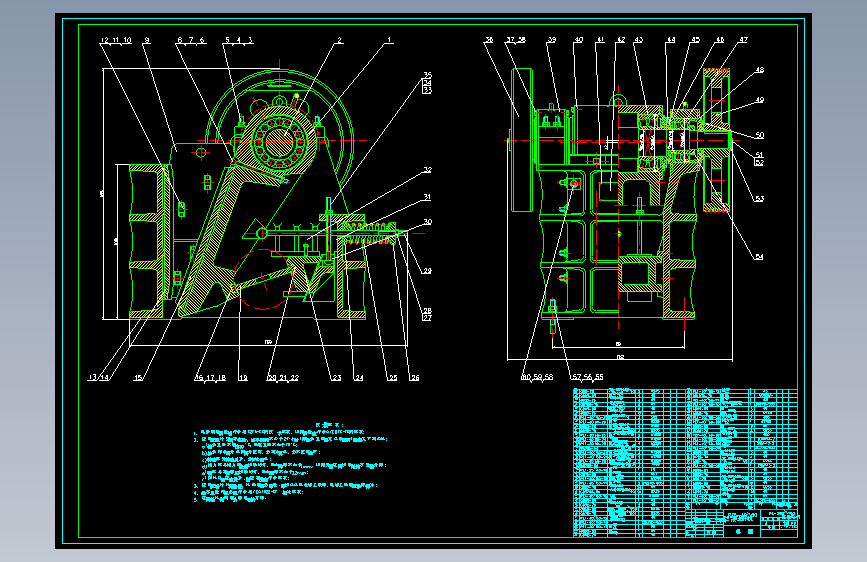
Task: Select part callout number 23
Action: pos(336,378)
